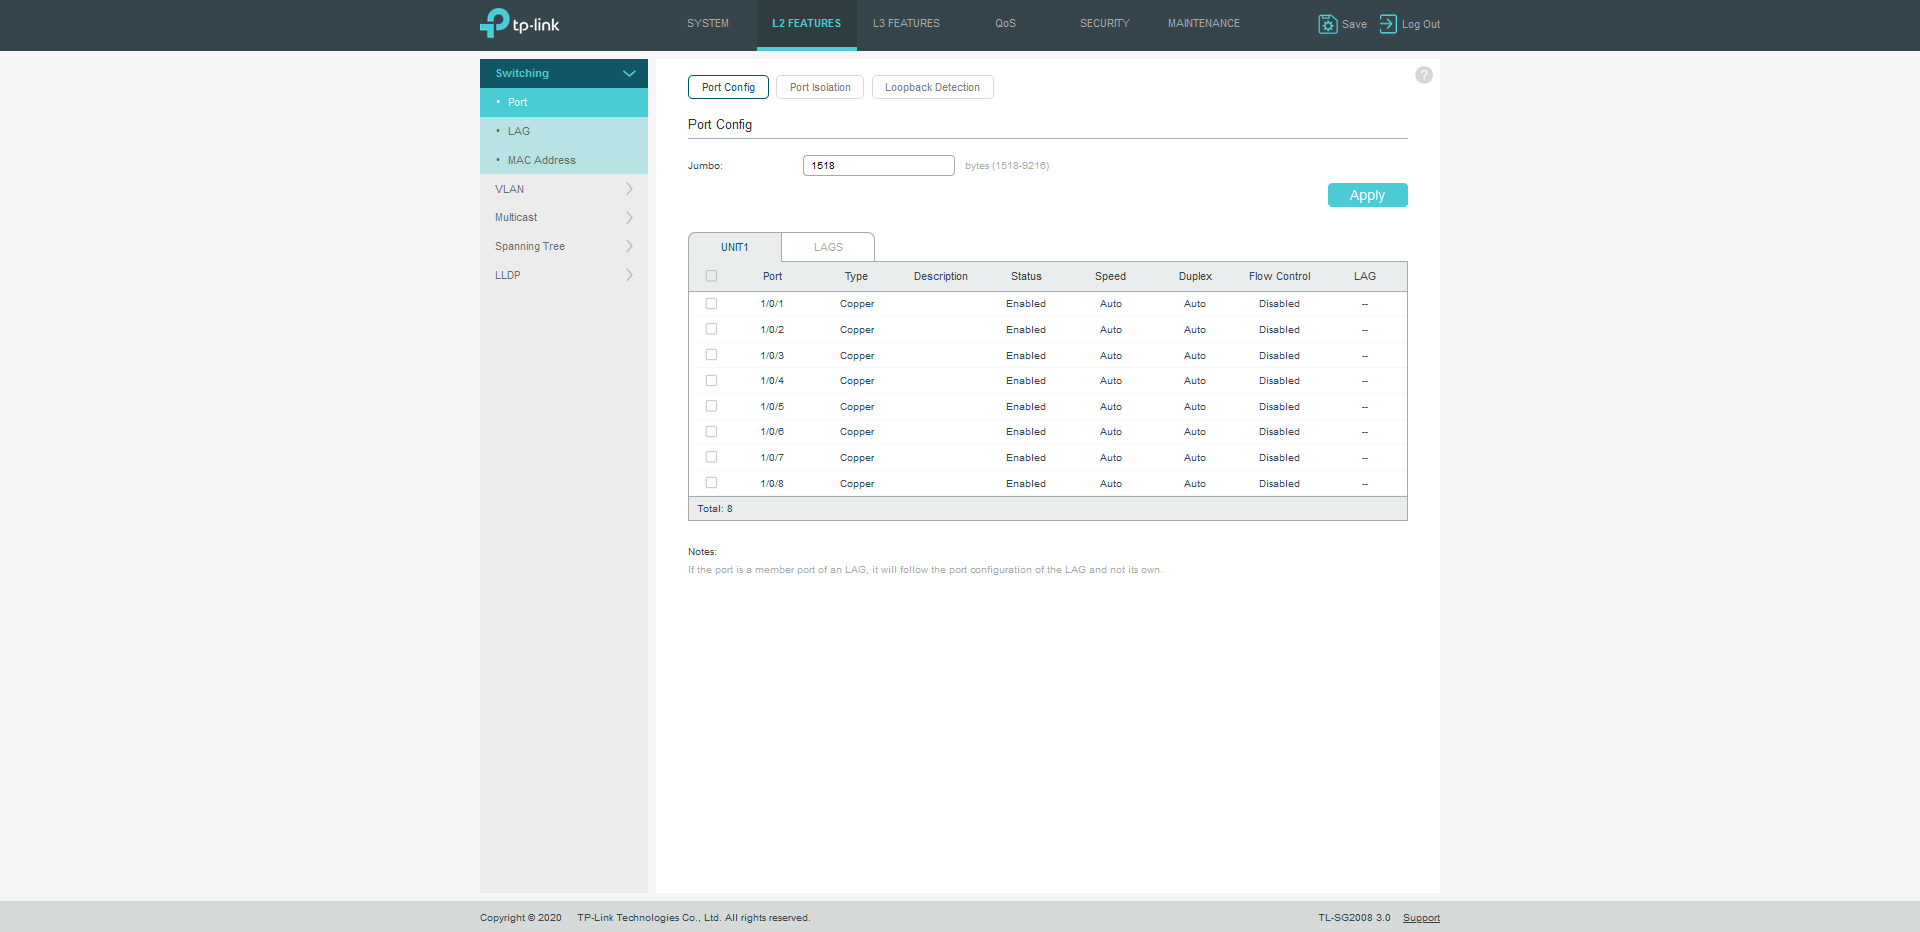
Task: Open LLDP in the sidebar
Action: (564, 275)
